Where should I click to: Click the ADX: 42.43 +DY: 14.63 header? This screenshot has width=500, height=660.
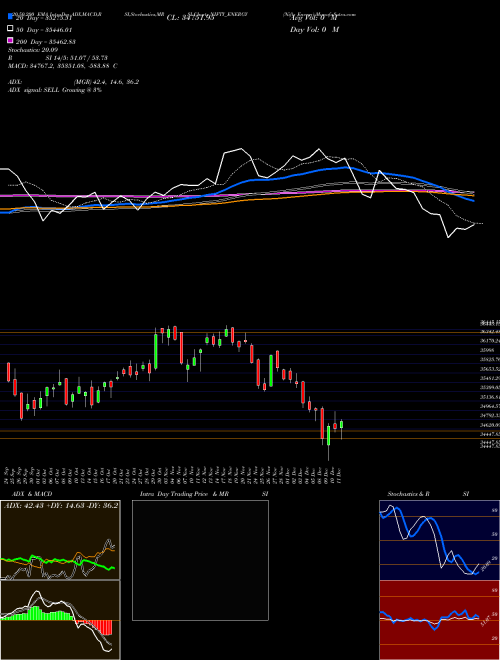point(61,505)
